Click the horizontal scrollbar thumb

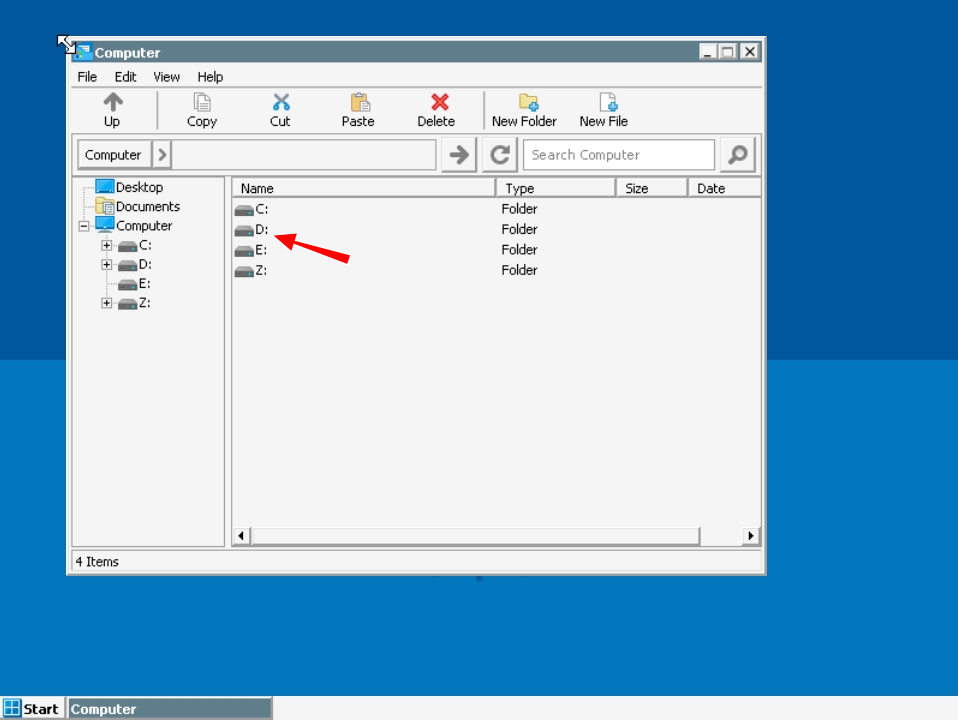point(475,536)
